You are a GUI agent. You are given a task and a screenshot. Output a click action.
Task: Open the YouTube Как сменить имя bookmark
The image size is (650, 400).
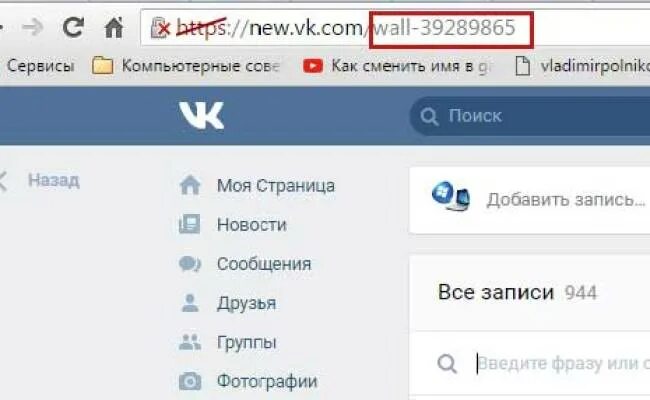[396, 66]
